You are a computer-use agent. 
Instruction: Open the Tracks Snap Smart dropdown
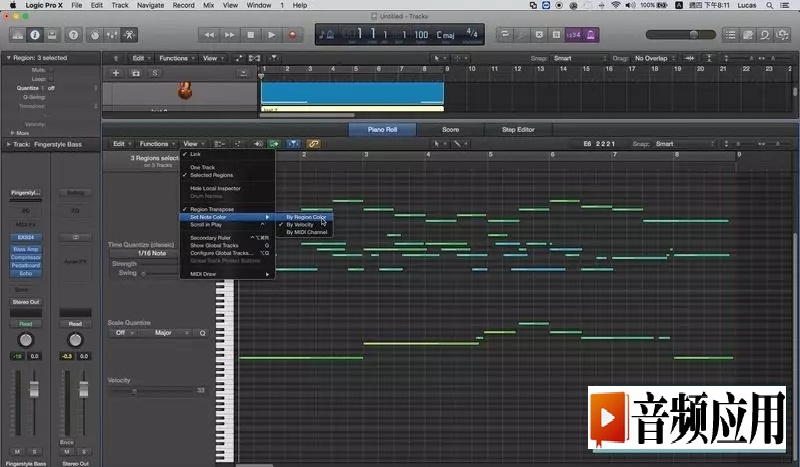click(x=580, y=58)
